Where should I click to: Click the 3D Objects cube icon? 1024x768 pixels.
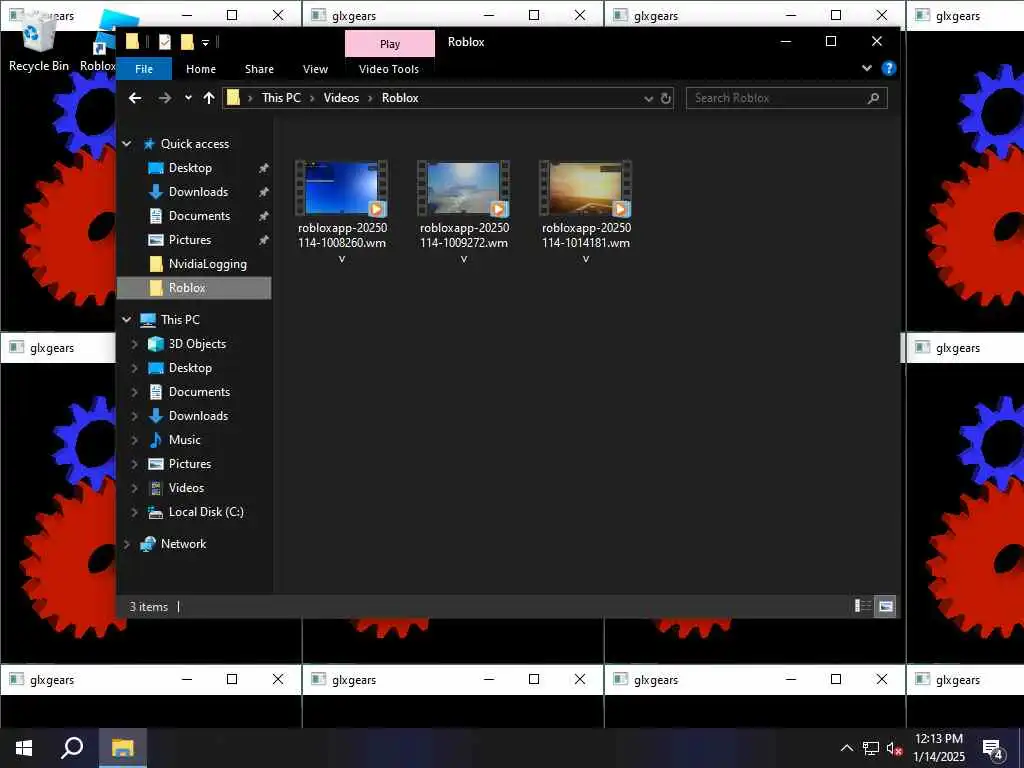(x=156, y=344)
